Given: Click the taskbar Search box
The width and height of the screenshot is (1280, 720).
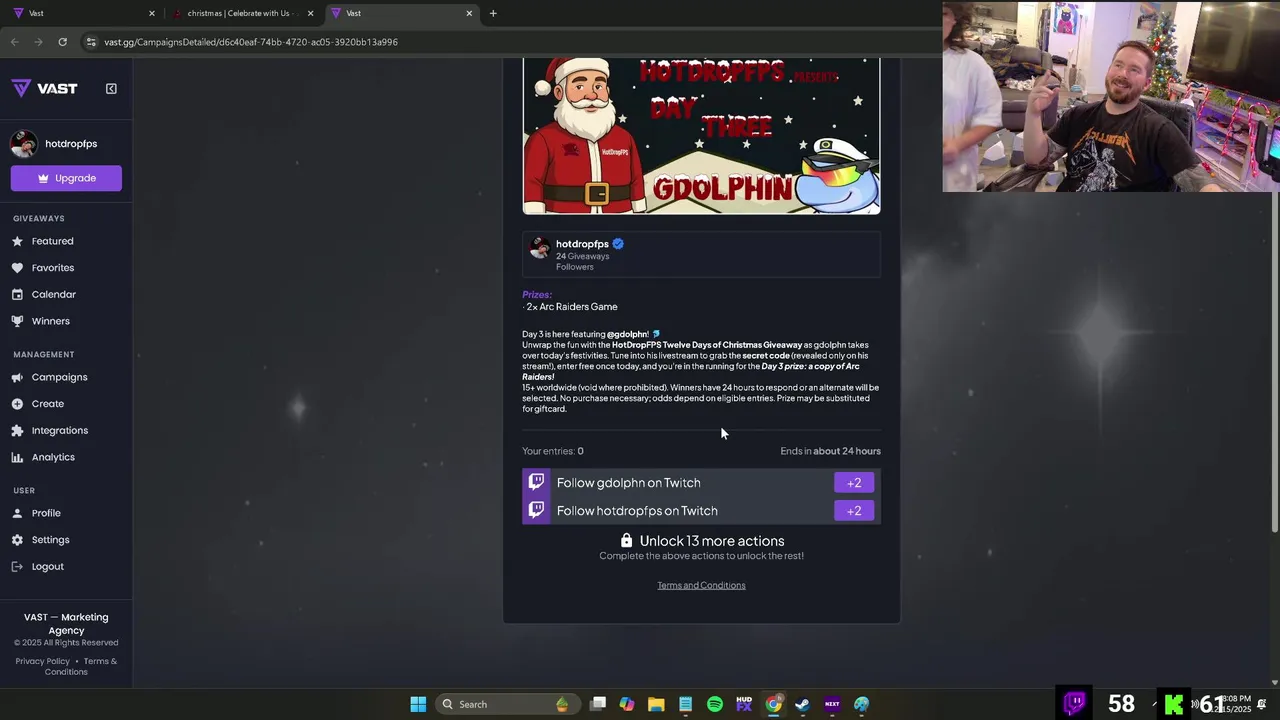Looking at the screenshot, I should [x=506, y=704].
